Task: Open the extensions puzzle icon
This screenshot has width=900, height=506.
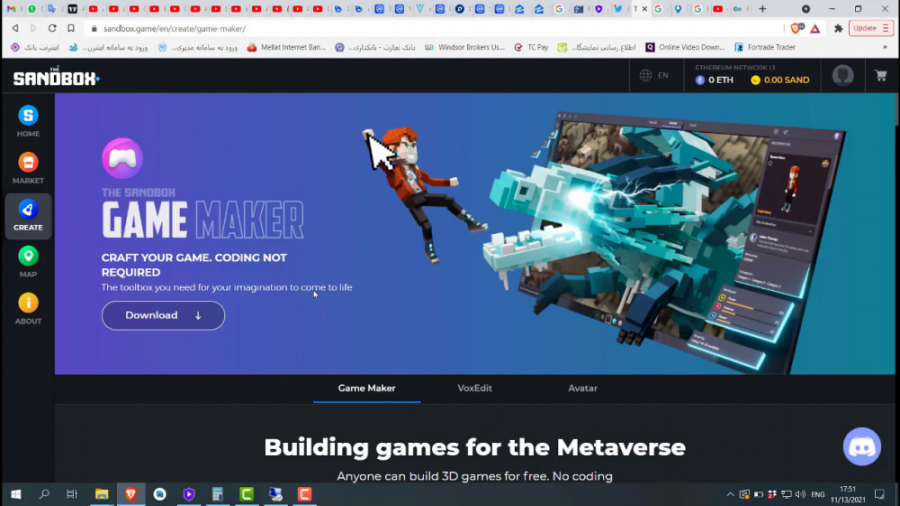Action: pyautogui.click(x=838, y=28)
